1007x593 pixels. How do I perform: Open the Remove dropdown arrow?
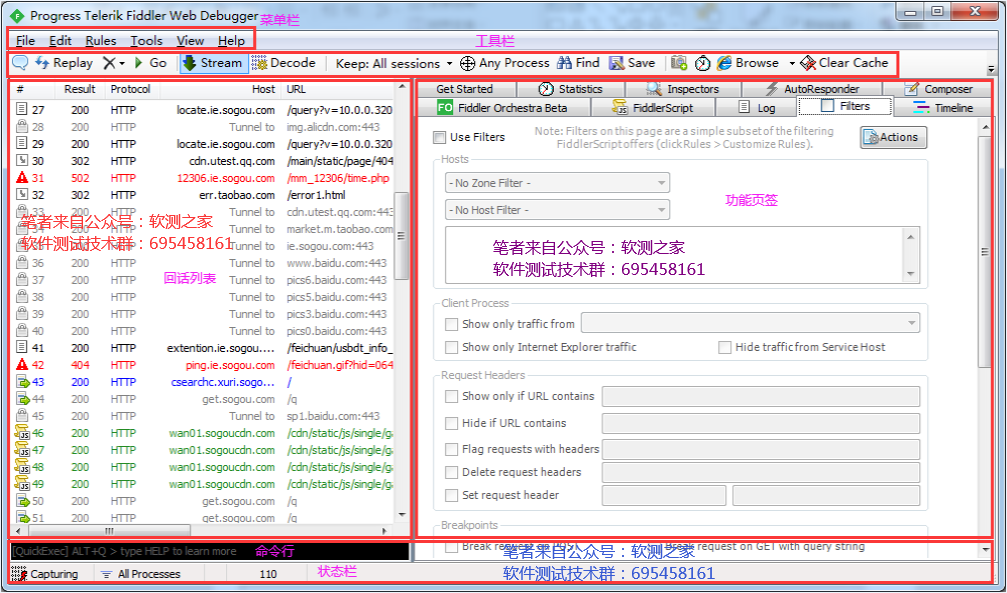[122, 63]
